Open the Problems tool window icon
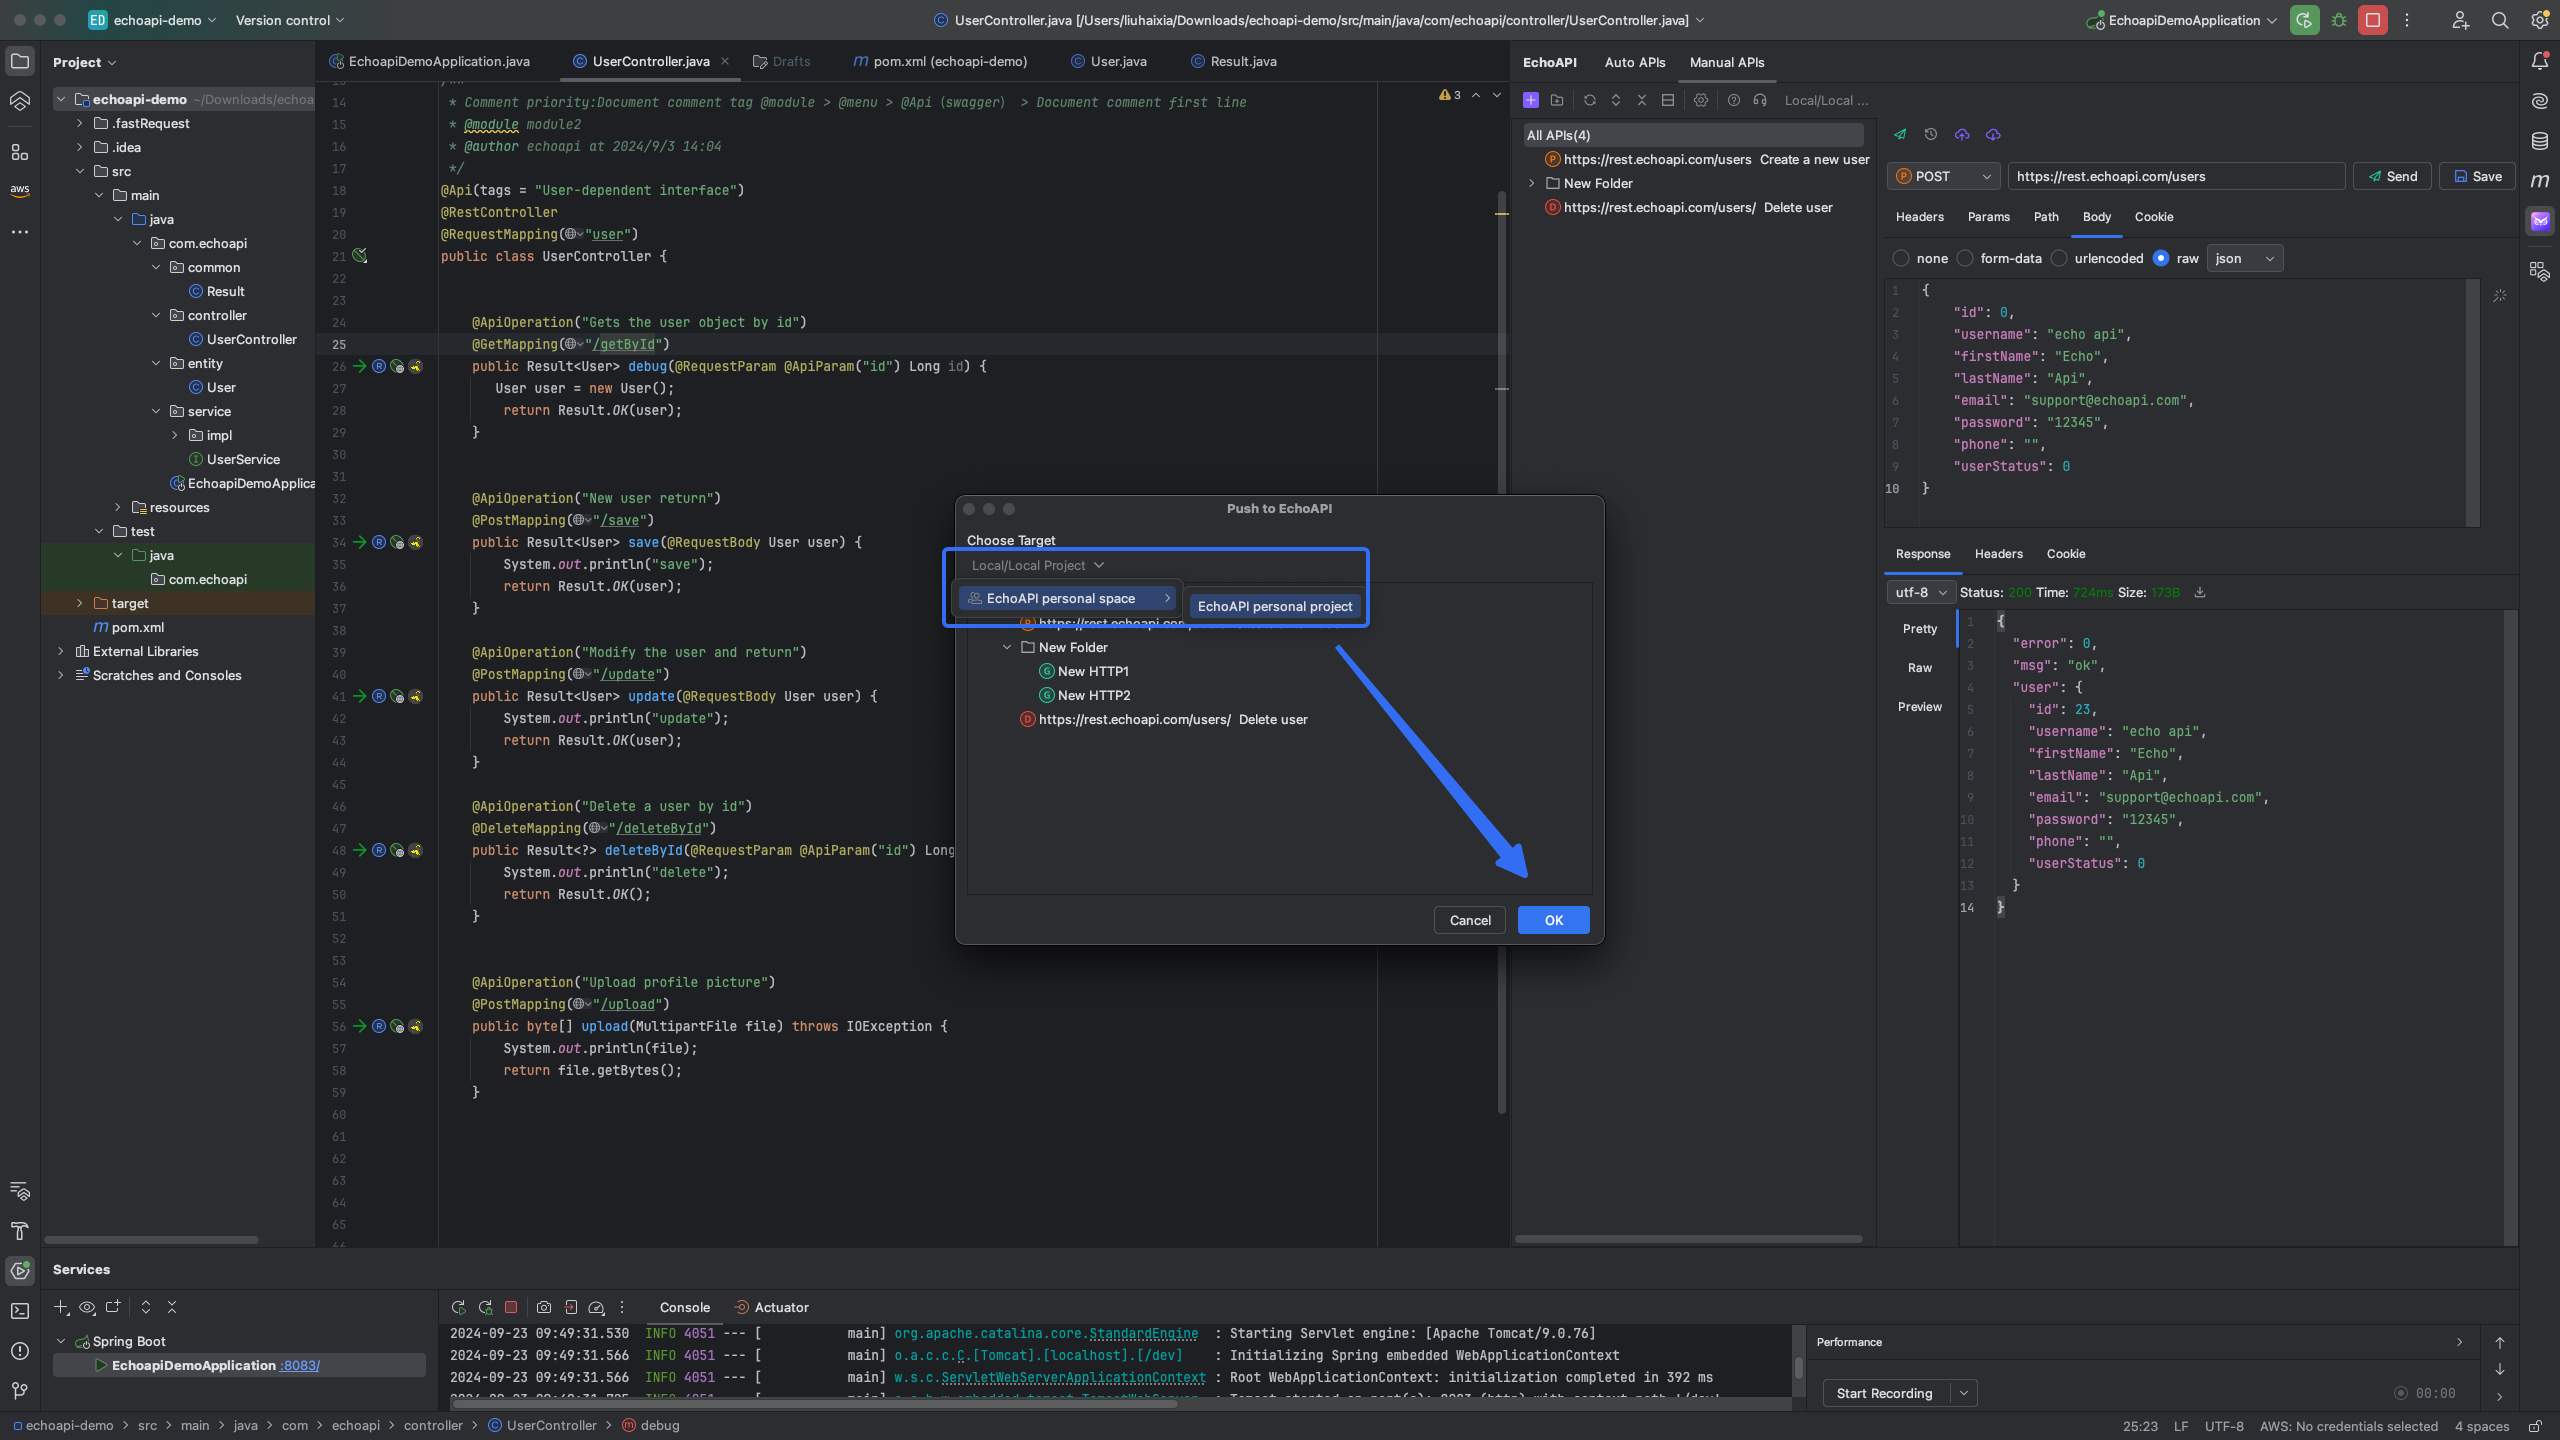Viewport: 2560px width, 1440px height. pyautogui.click(x=20, y=1351)
